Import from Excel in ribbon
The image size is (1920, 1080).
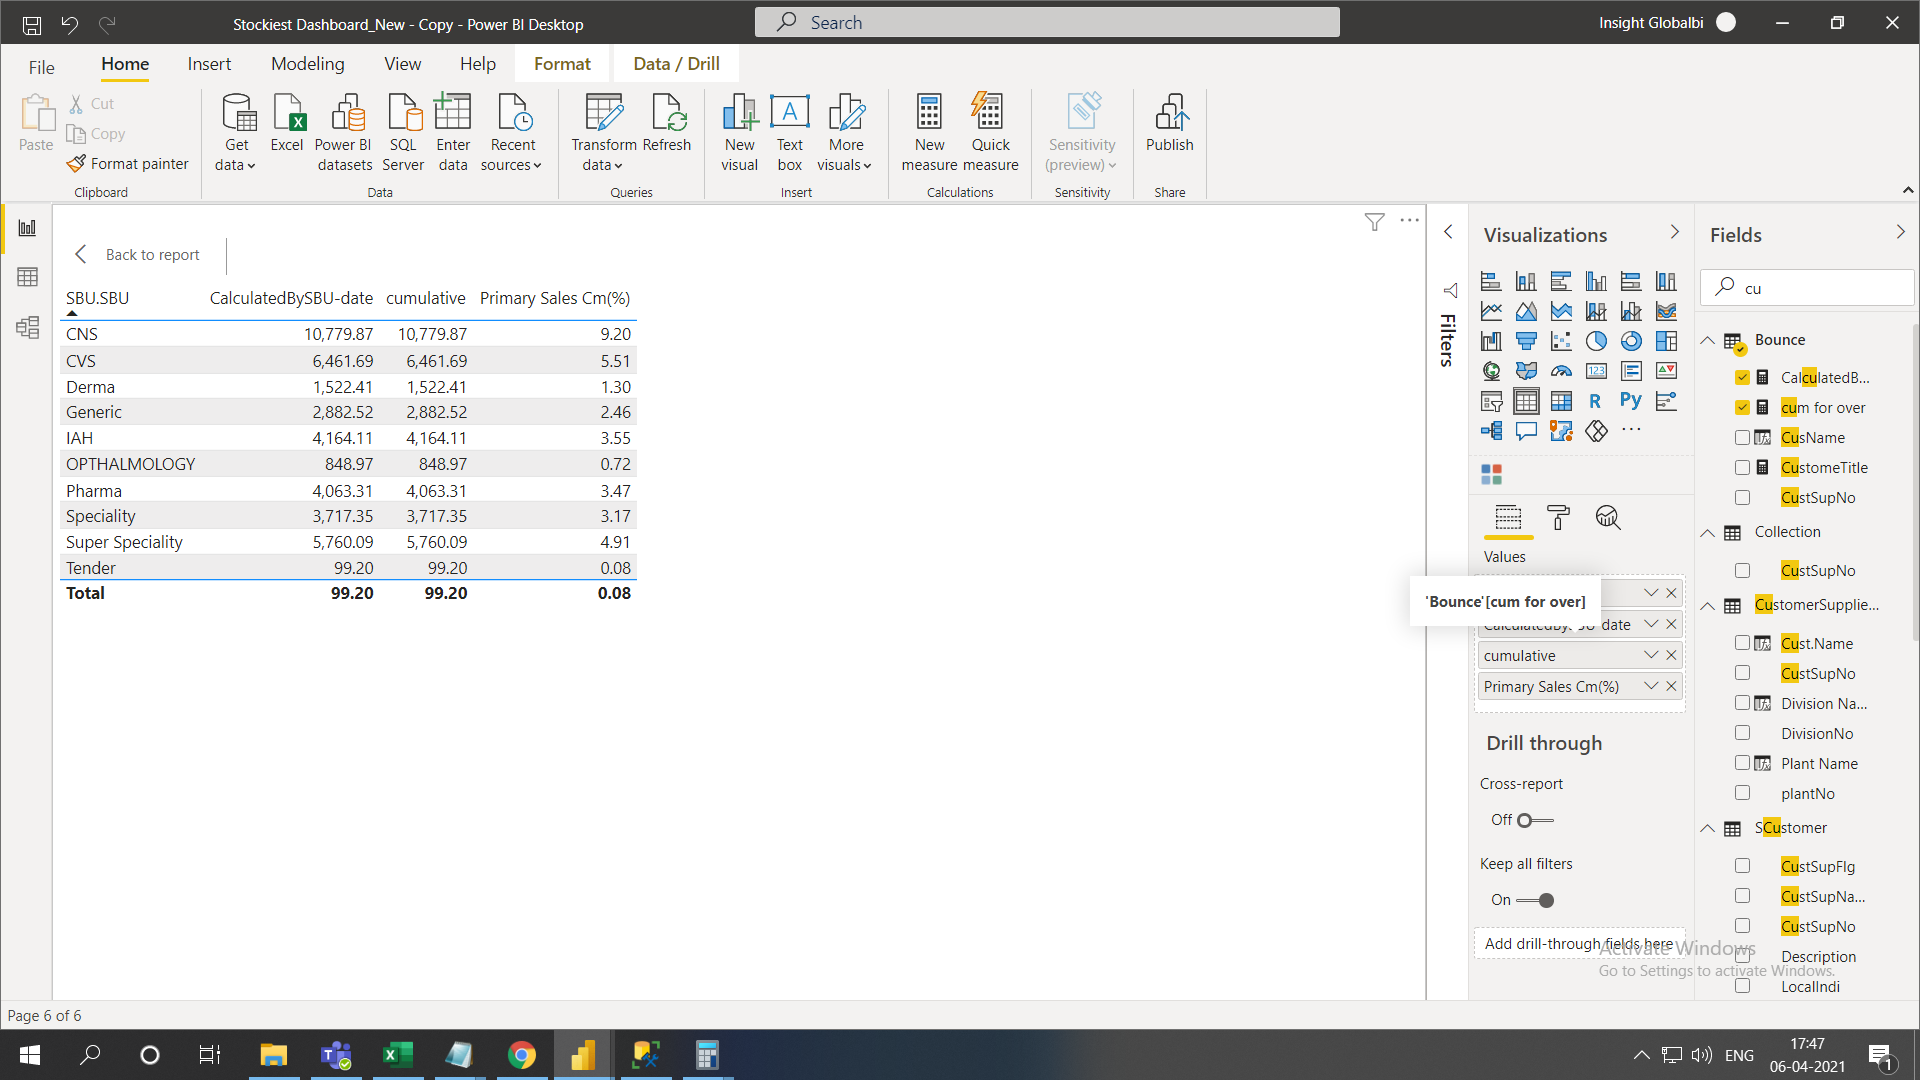point(287,123)
